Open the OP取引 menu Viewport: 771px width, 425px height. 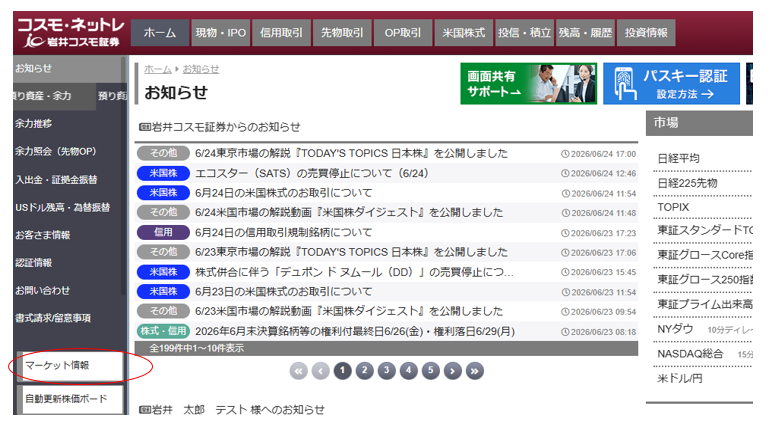pyautogui.click(x=403, y=33)
